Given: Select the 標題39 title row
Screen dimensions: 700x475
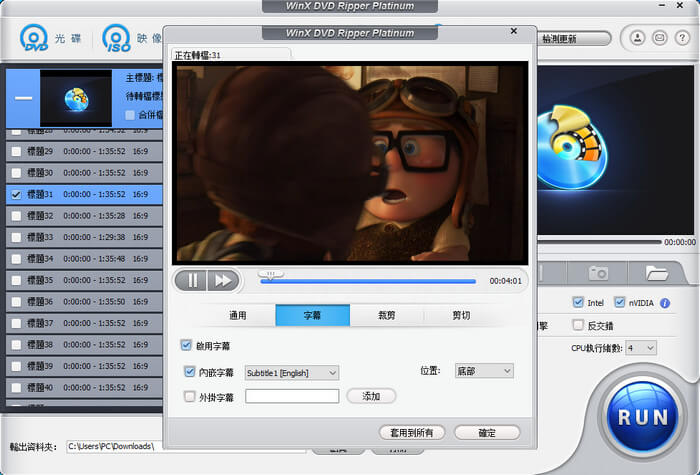Looking at the screenshot, I should [x=84, y=366].
